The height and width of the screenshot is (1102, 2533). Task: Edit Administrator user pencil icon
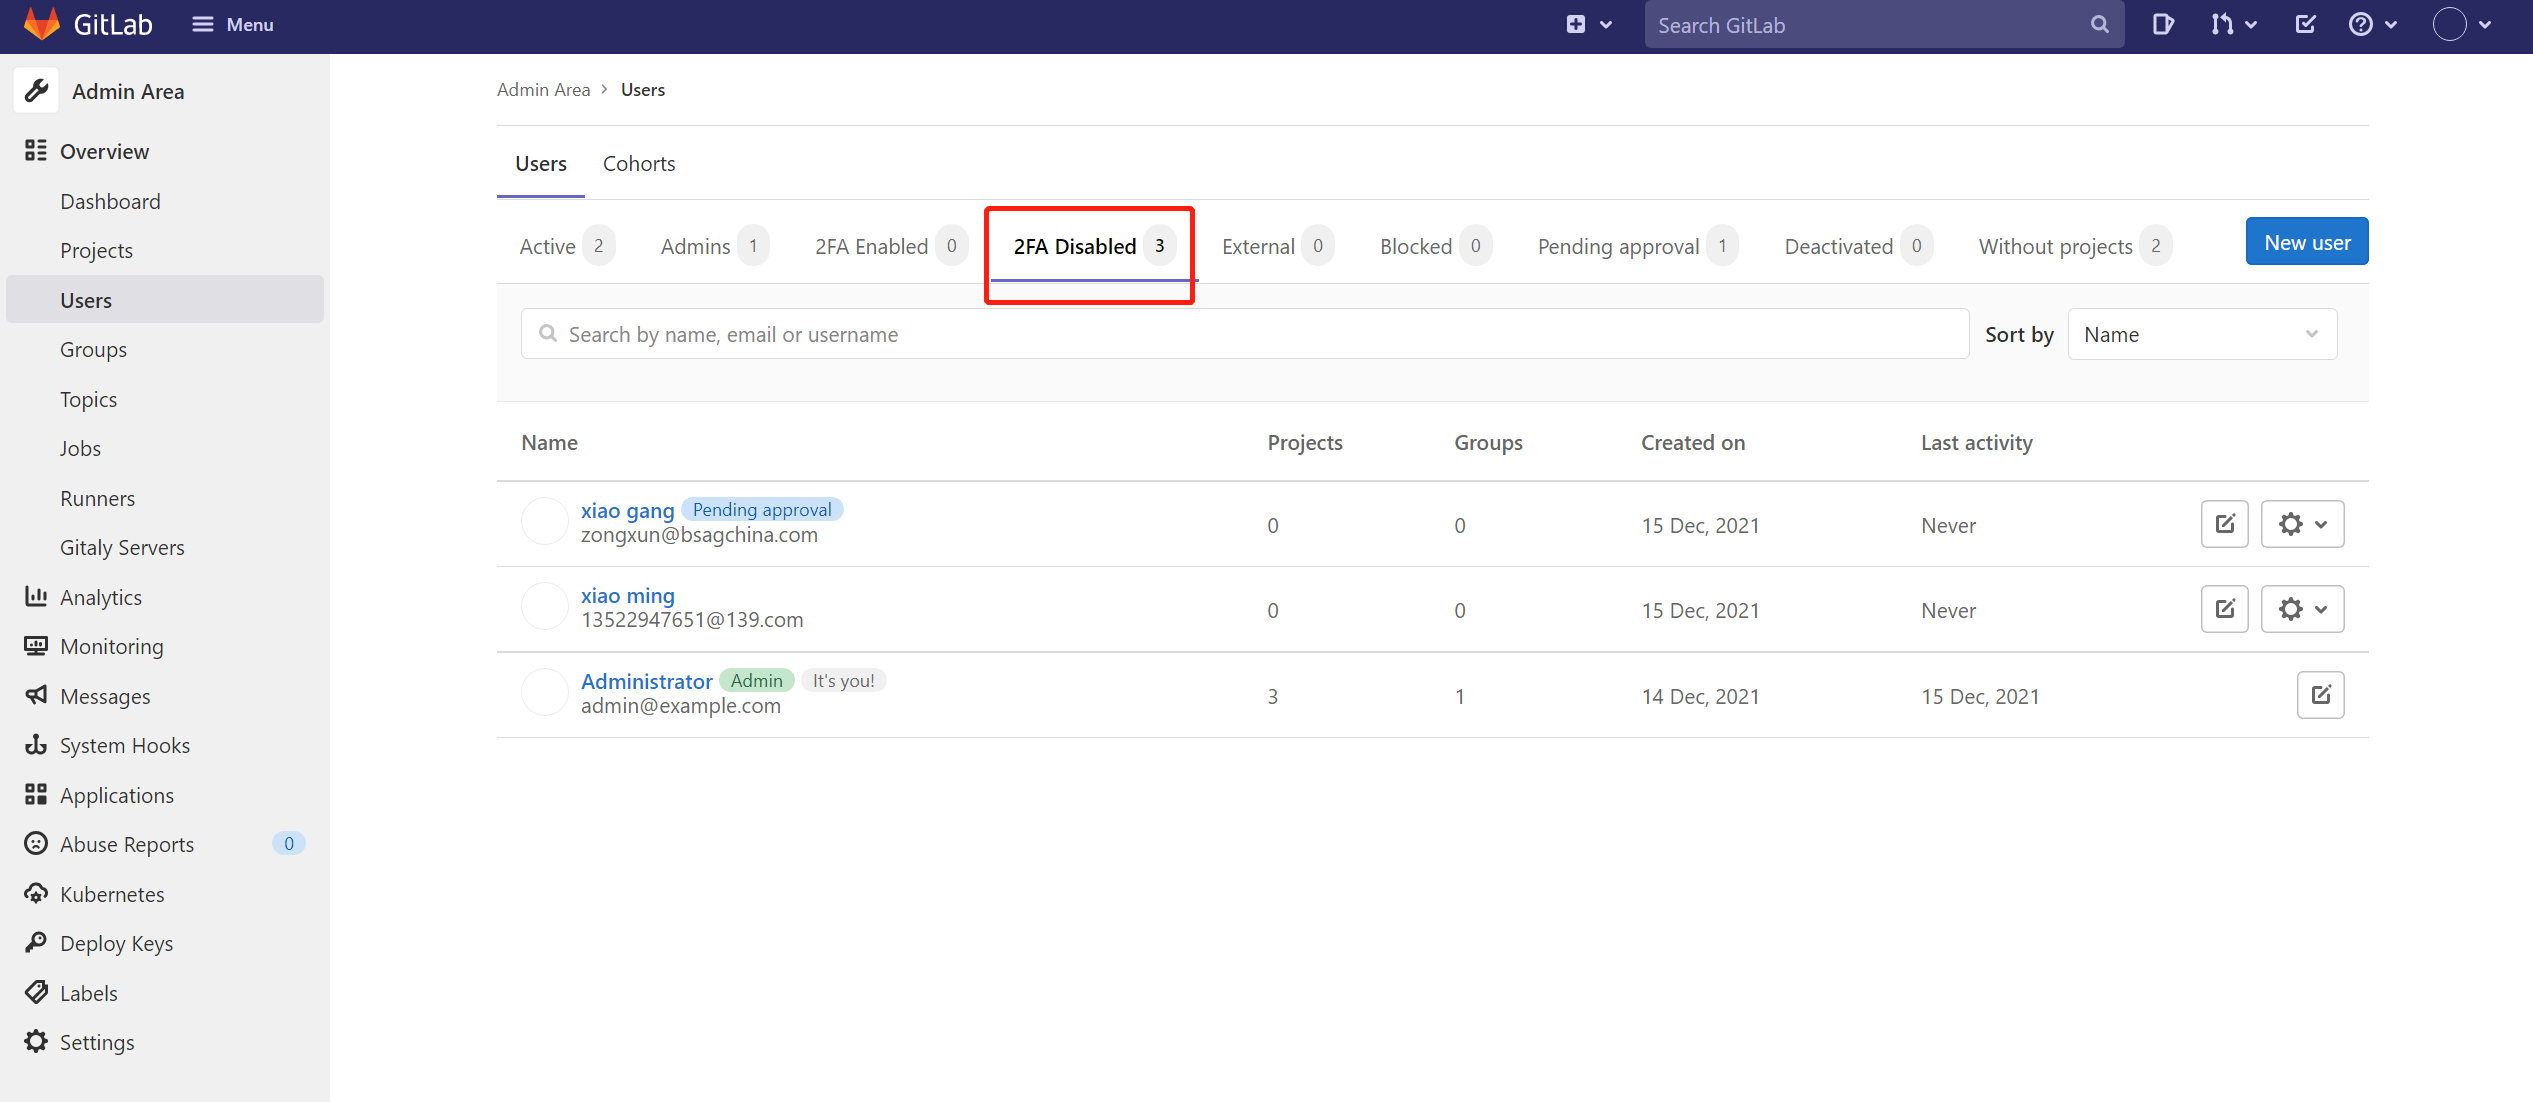pyautogui.click(x=2320, y=695)
